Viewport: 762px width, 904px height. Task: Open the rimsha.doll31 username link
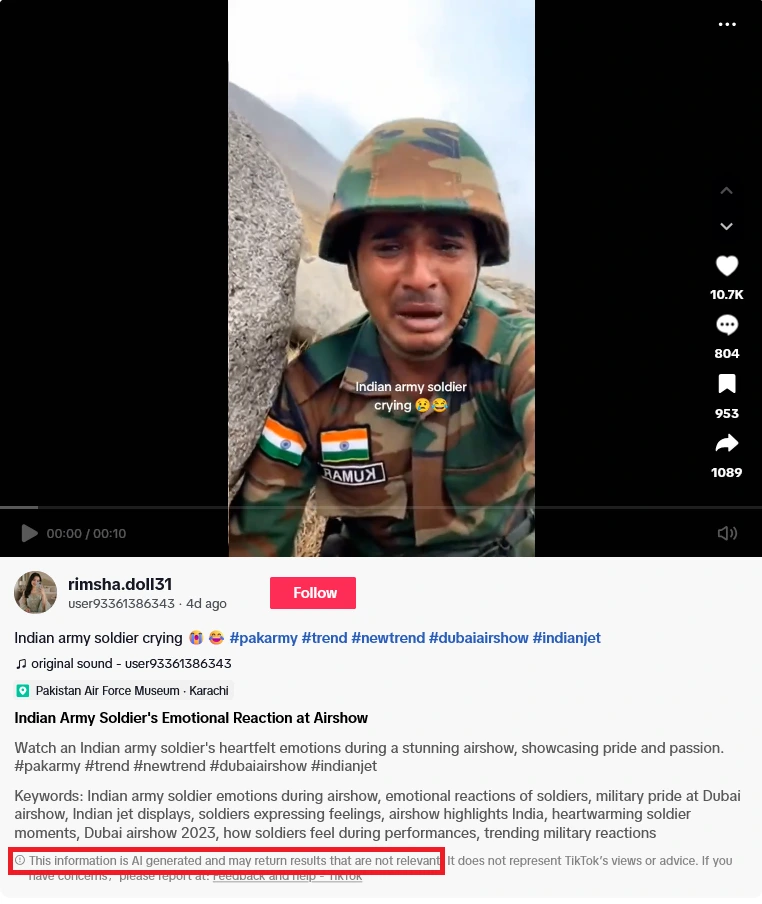[120, 584]
